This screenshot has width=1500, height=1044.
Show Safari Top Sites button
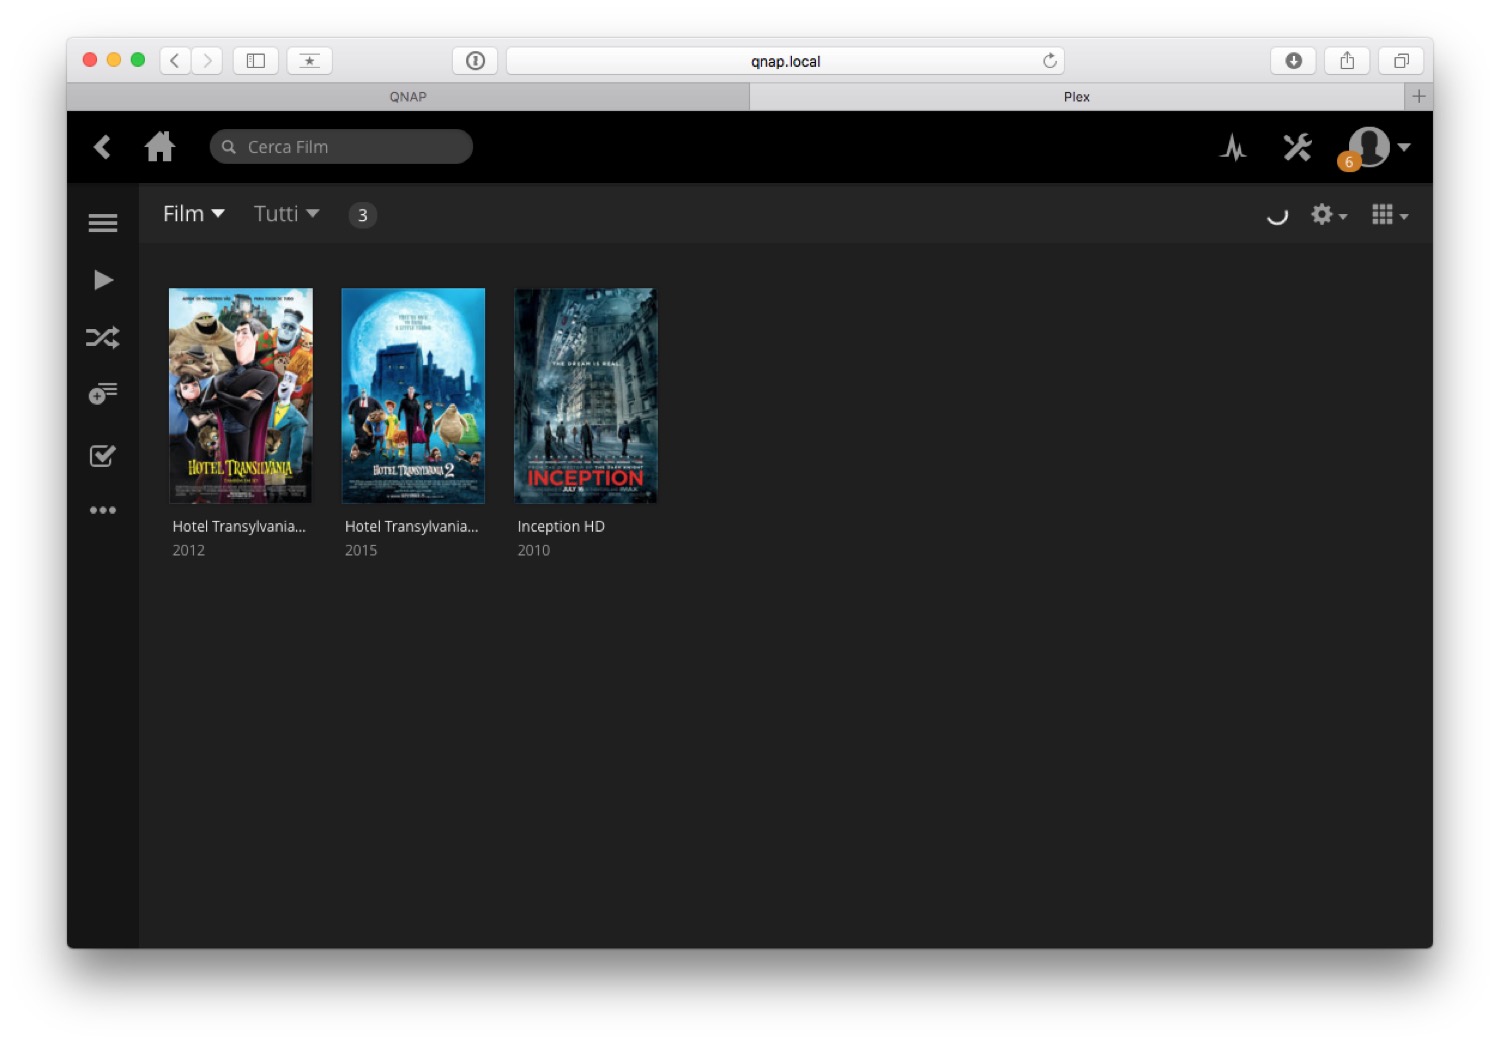310,61
